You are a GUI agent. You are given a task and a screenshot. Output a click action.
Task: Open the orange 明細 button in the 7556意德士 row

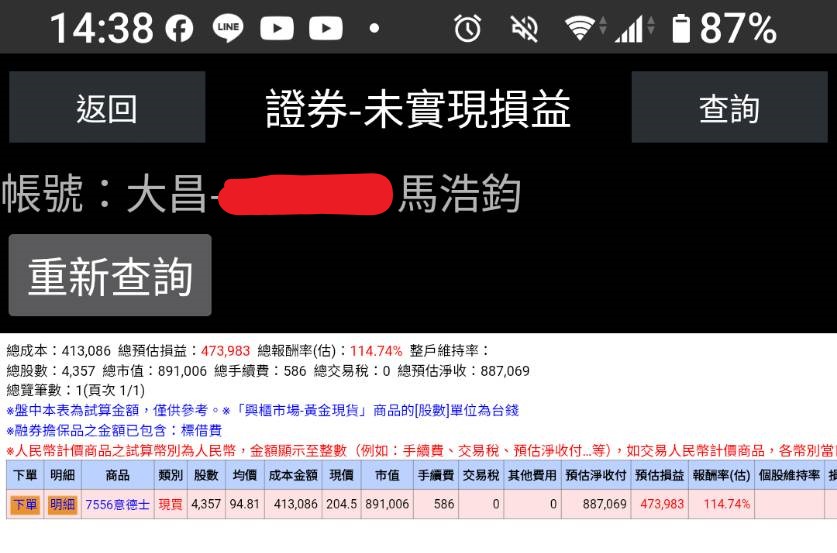tap(62, 504)
